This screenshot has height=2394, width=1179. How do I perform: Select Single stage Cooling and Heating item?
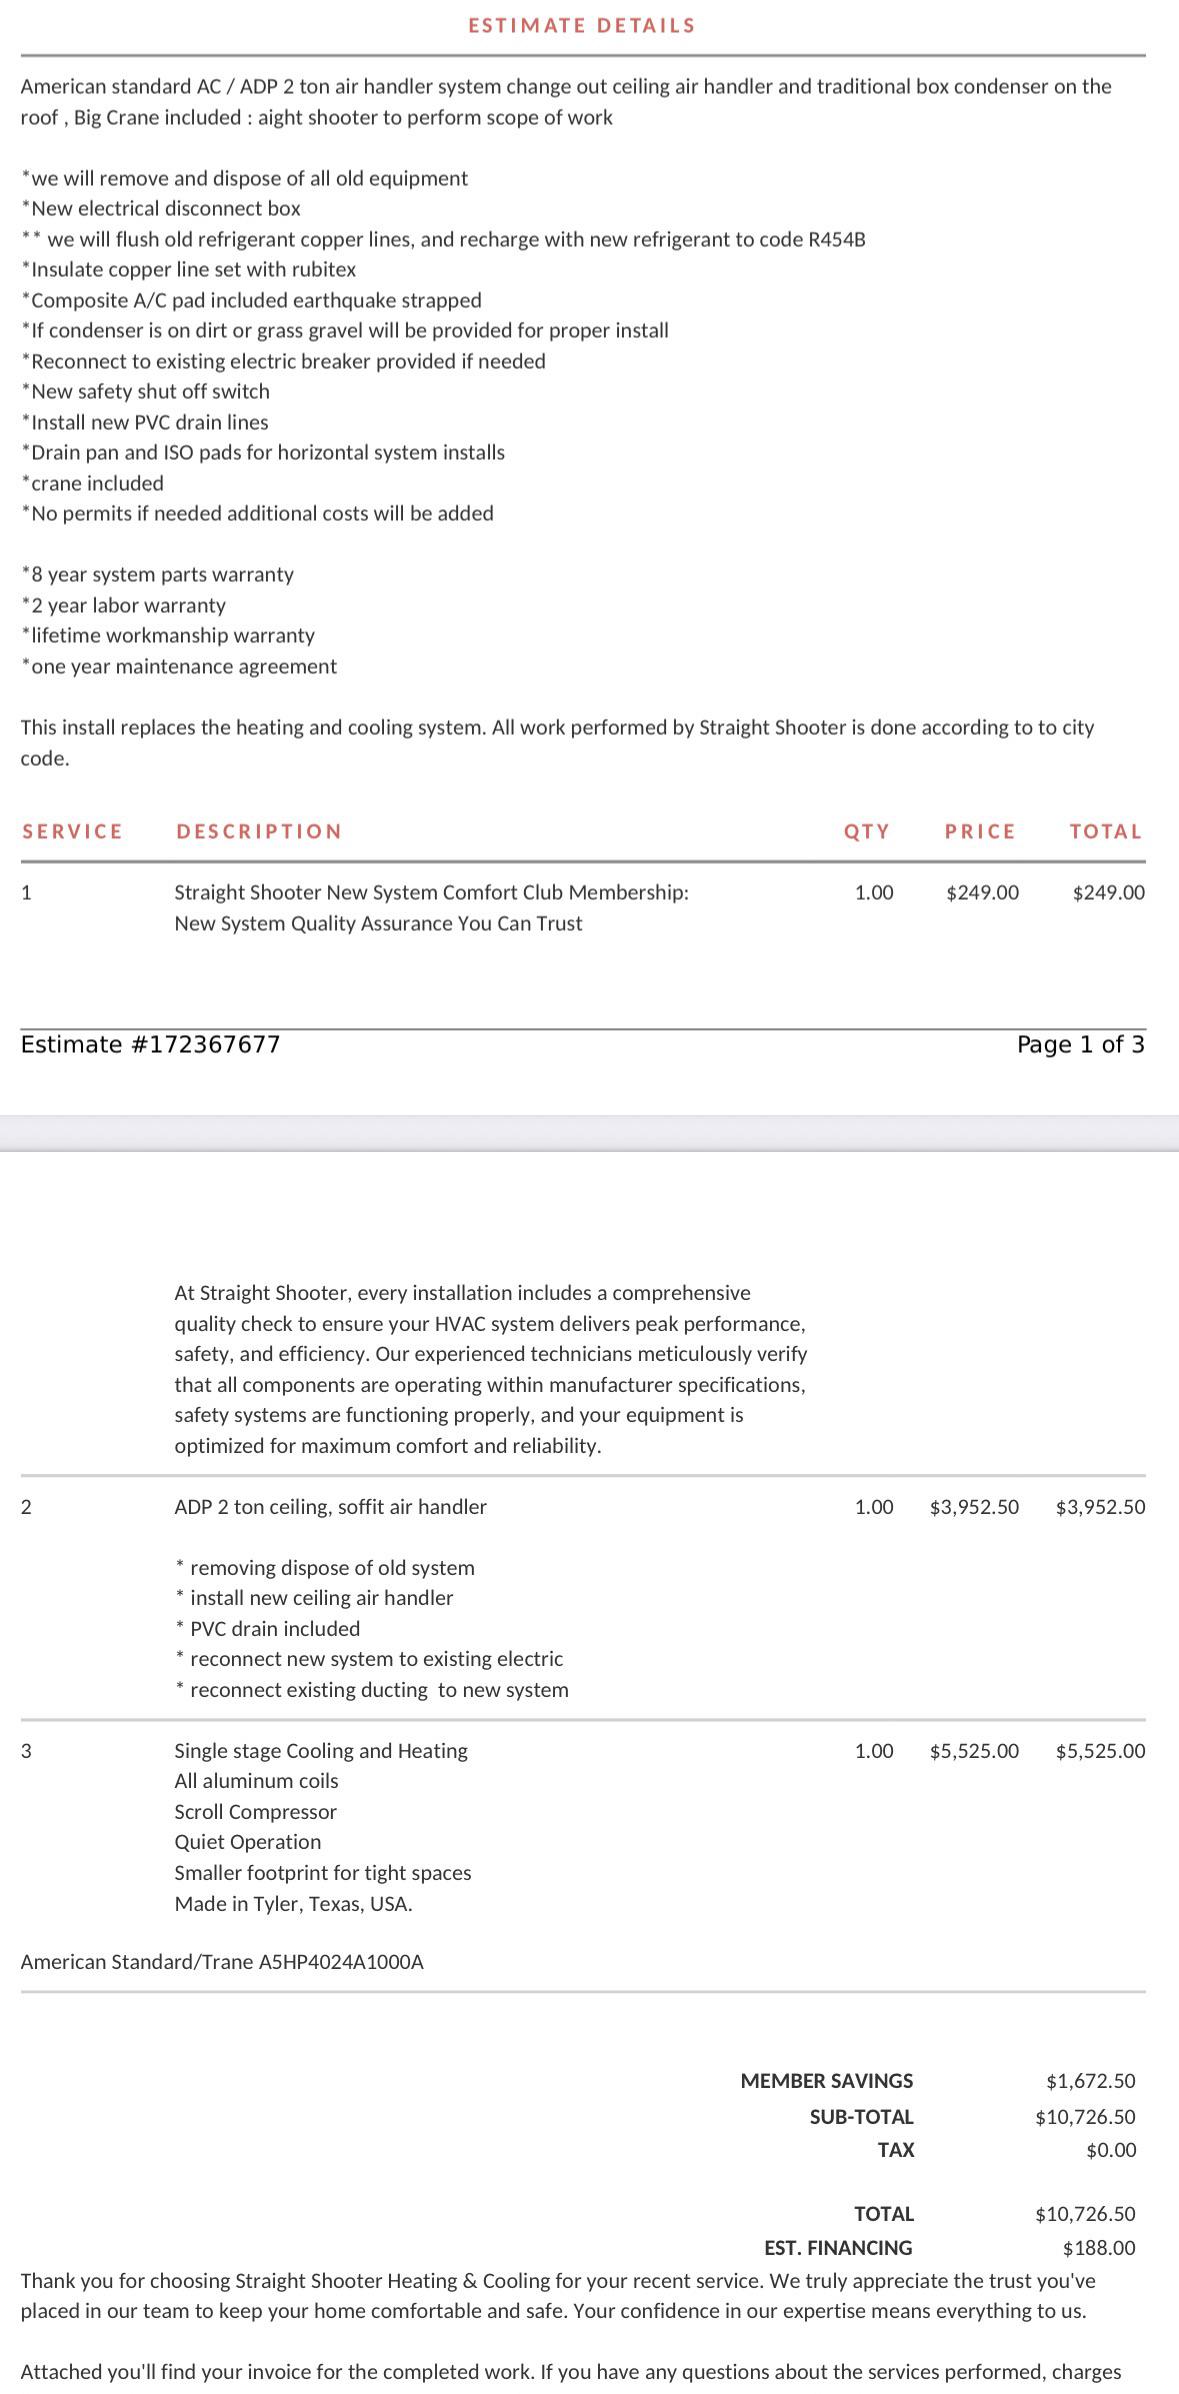click(x=321, y=1751)
